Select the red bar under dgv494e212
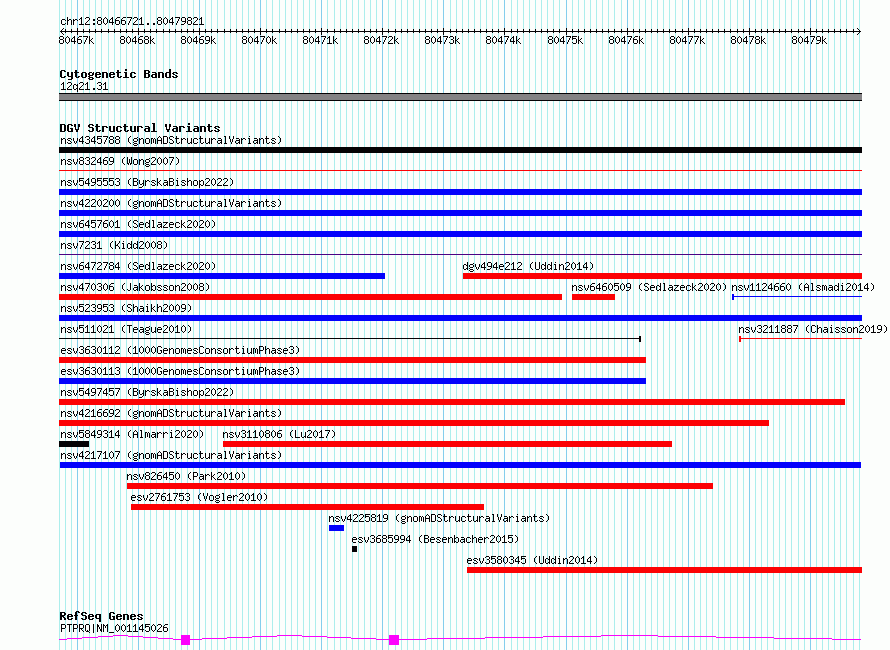Image resolution: width=890 pixels, height=650 pixels. click(x=662, y=276)
